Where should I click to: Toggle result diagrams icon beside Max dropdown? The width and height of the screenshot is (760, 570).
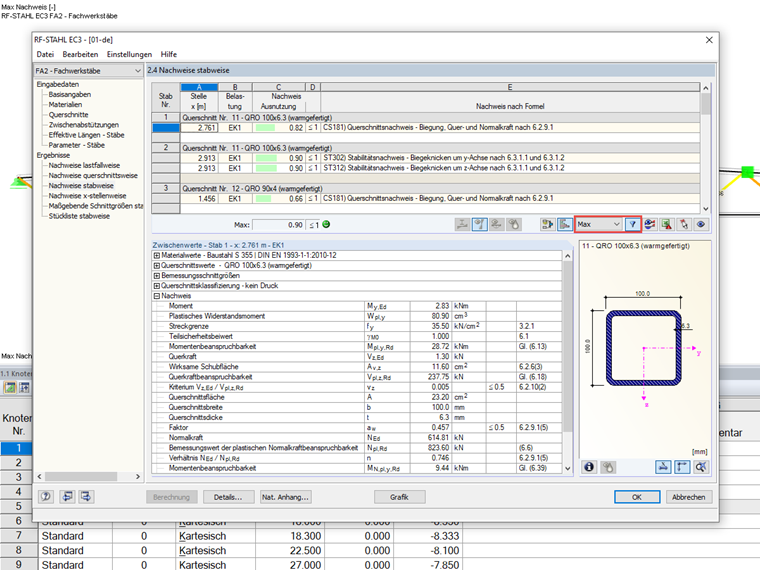tap(565, 224)
